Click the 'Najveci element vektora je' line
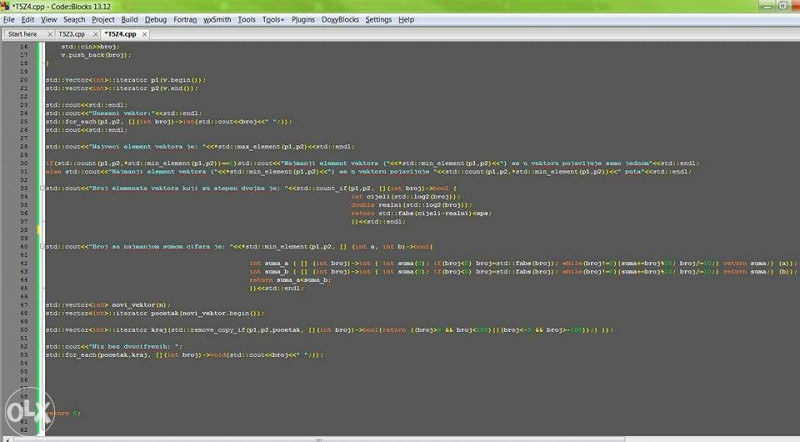The height and width of the screenshot is (442, 800). coord(200,146)
